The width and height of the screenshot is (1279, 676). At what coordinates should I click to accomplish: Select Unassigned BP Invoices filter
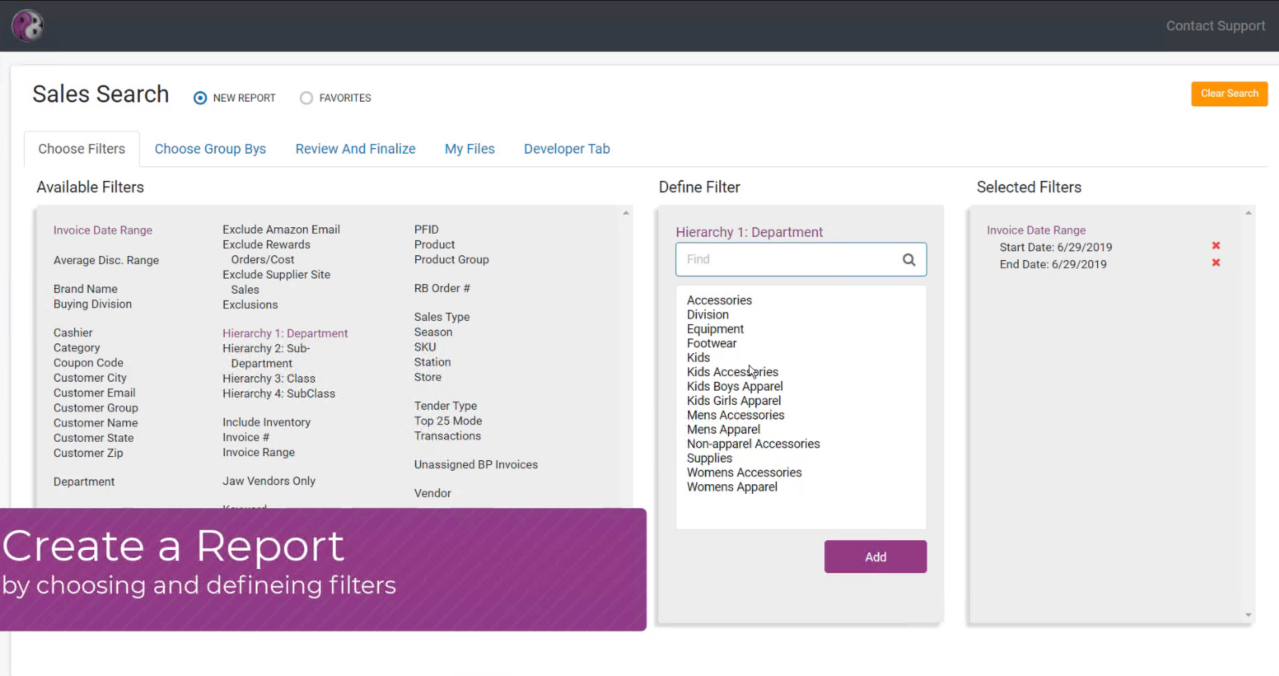[x=476, y=465]
